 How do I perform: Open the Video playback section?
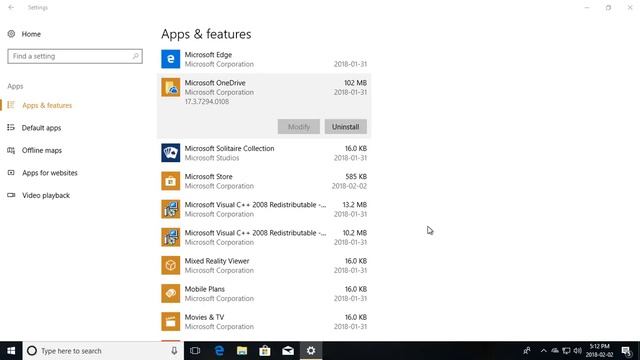pyautogui.click(x=46, y=195)
